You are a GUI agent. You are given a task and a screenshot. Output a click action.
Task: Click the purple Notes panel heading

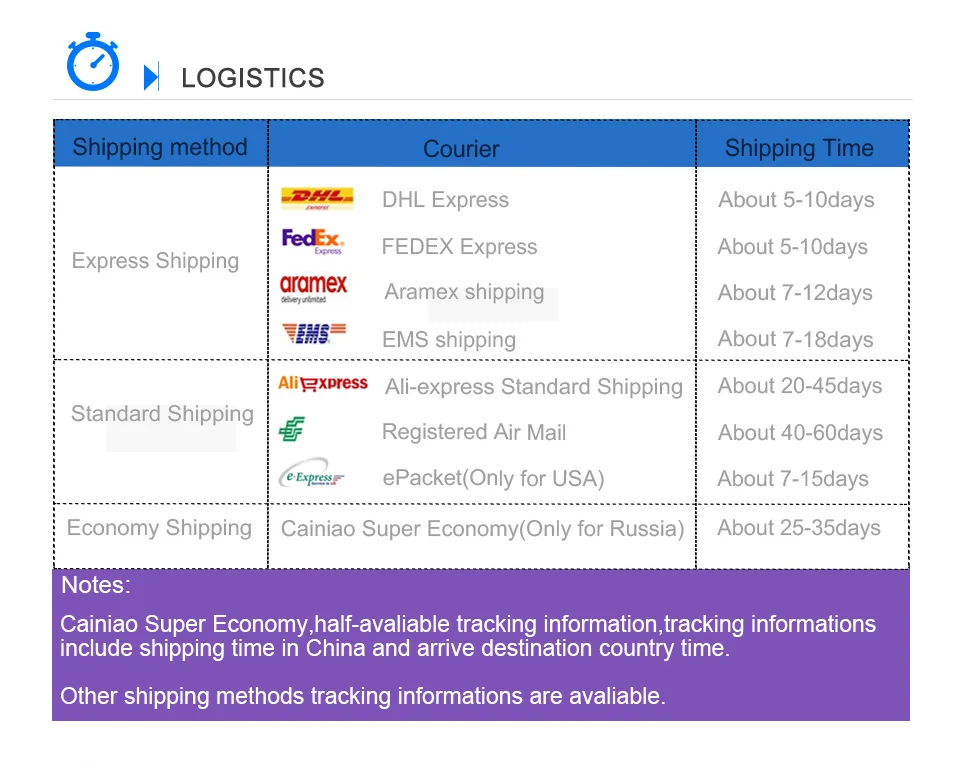click(96, 585)
